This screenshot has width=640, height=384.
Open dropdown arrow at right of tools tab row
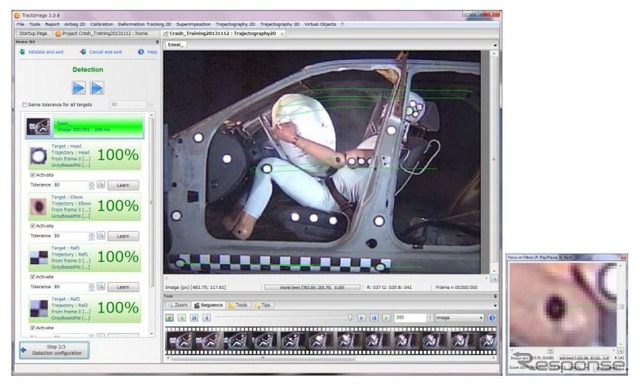[x=495, y=305]
